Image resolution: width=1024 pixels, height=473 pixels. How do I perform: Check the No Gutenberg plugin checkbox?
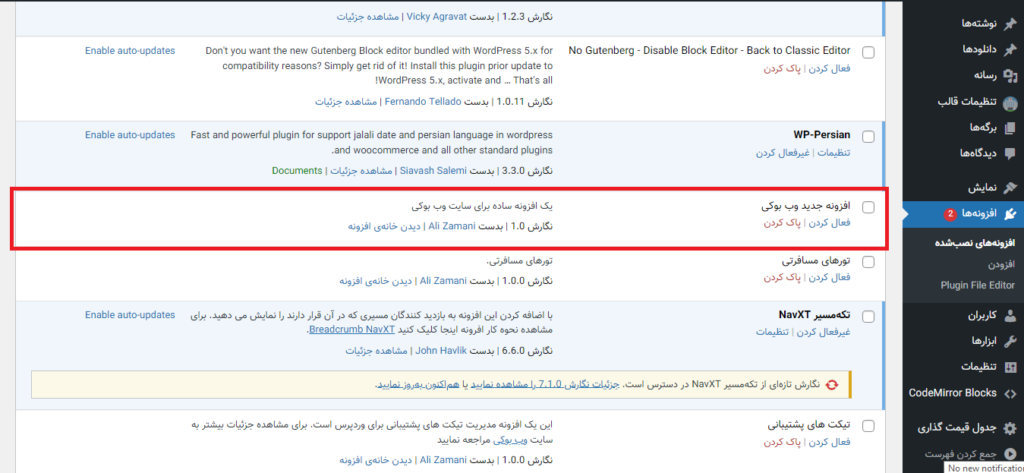[x=869, y=52]
